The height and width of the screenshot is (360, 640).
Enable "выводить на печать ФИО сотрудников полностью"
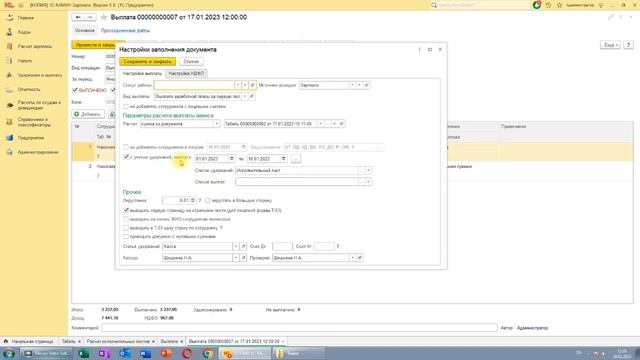click(126, 219)
